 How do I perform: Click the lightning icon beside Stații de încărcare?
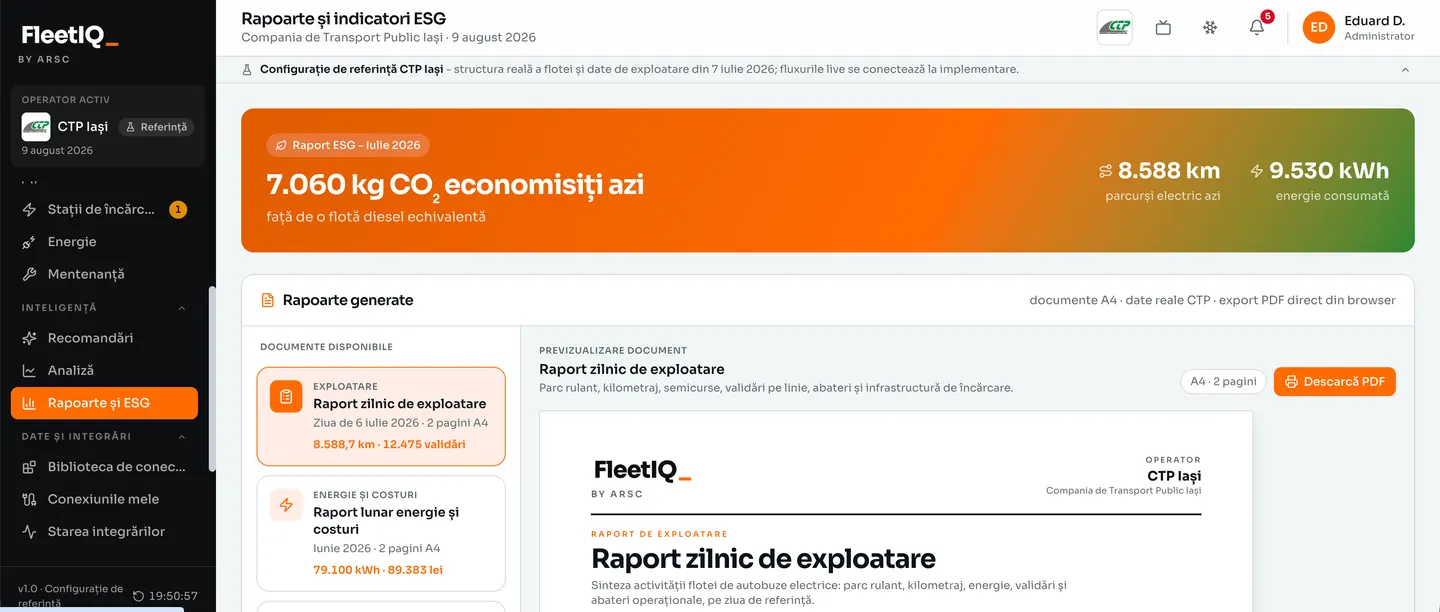[30, 210]
